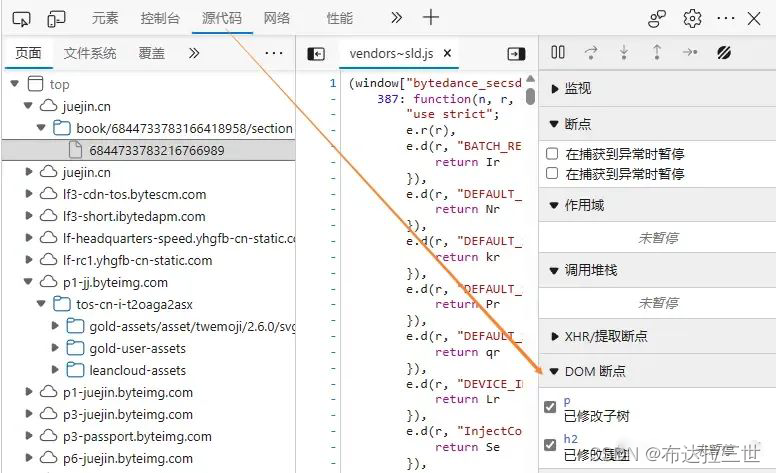Collapse the 调用堆栈 call stack section
The height and width of the screenshot is (473, 776).
tap(554, 271)
